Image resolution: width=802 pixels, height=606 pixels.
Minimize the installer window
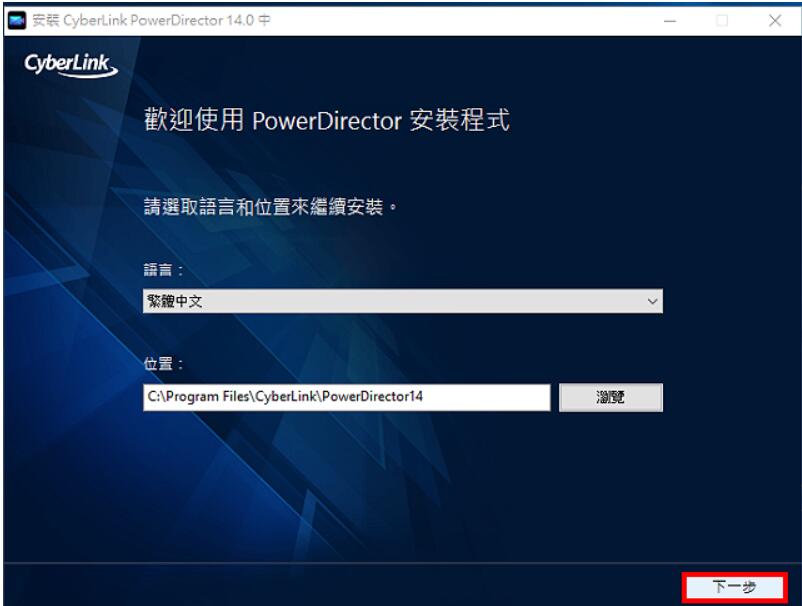tap(670, 21)
